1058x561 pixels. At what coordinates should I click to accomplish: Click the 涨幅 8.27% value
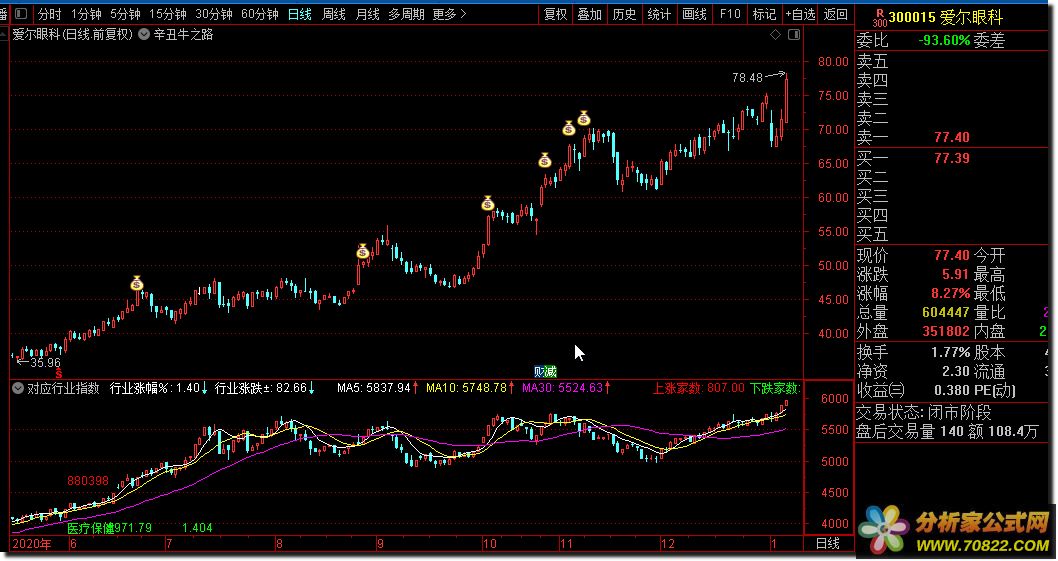pyautogui.click(x=950, y=294)
